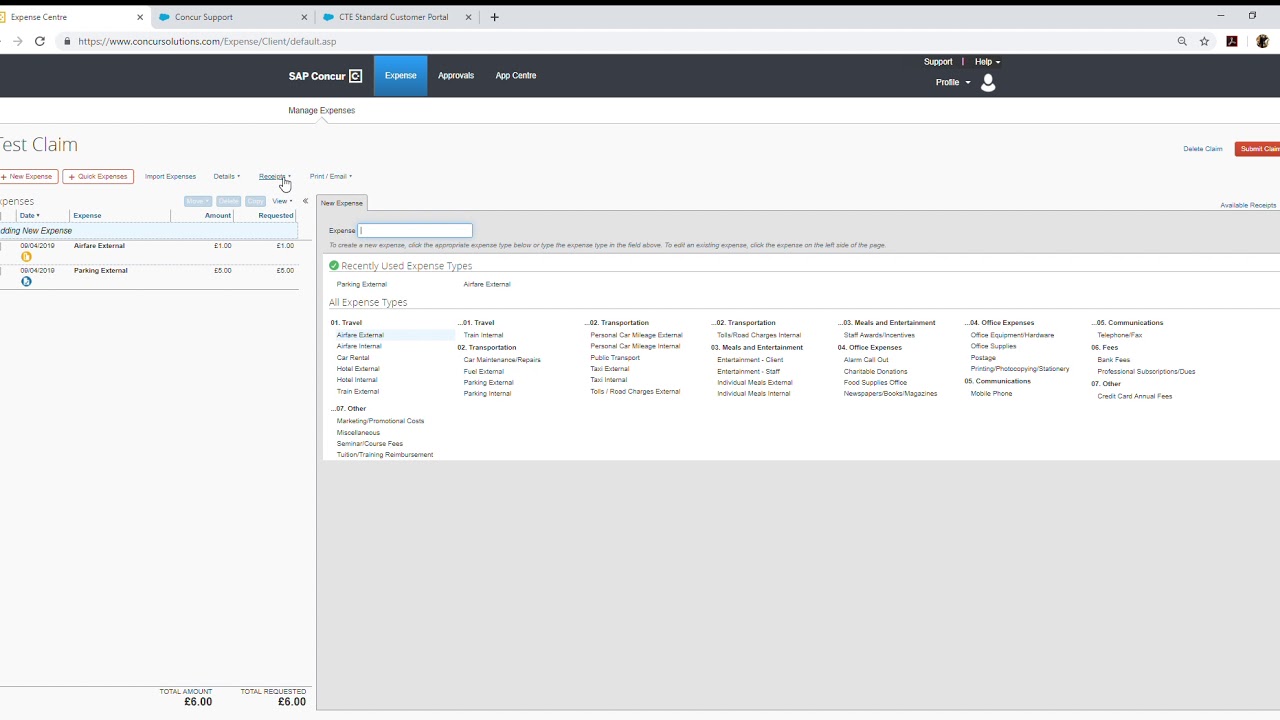1280x720 pixels.
Task: Select Office Supplies expense type
Action: [994, 346]
